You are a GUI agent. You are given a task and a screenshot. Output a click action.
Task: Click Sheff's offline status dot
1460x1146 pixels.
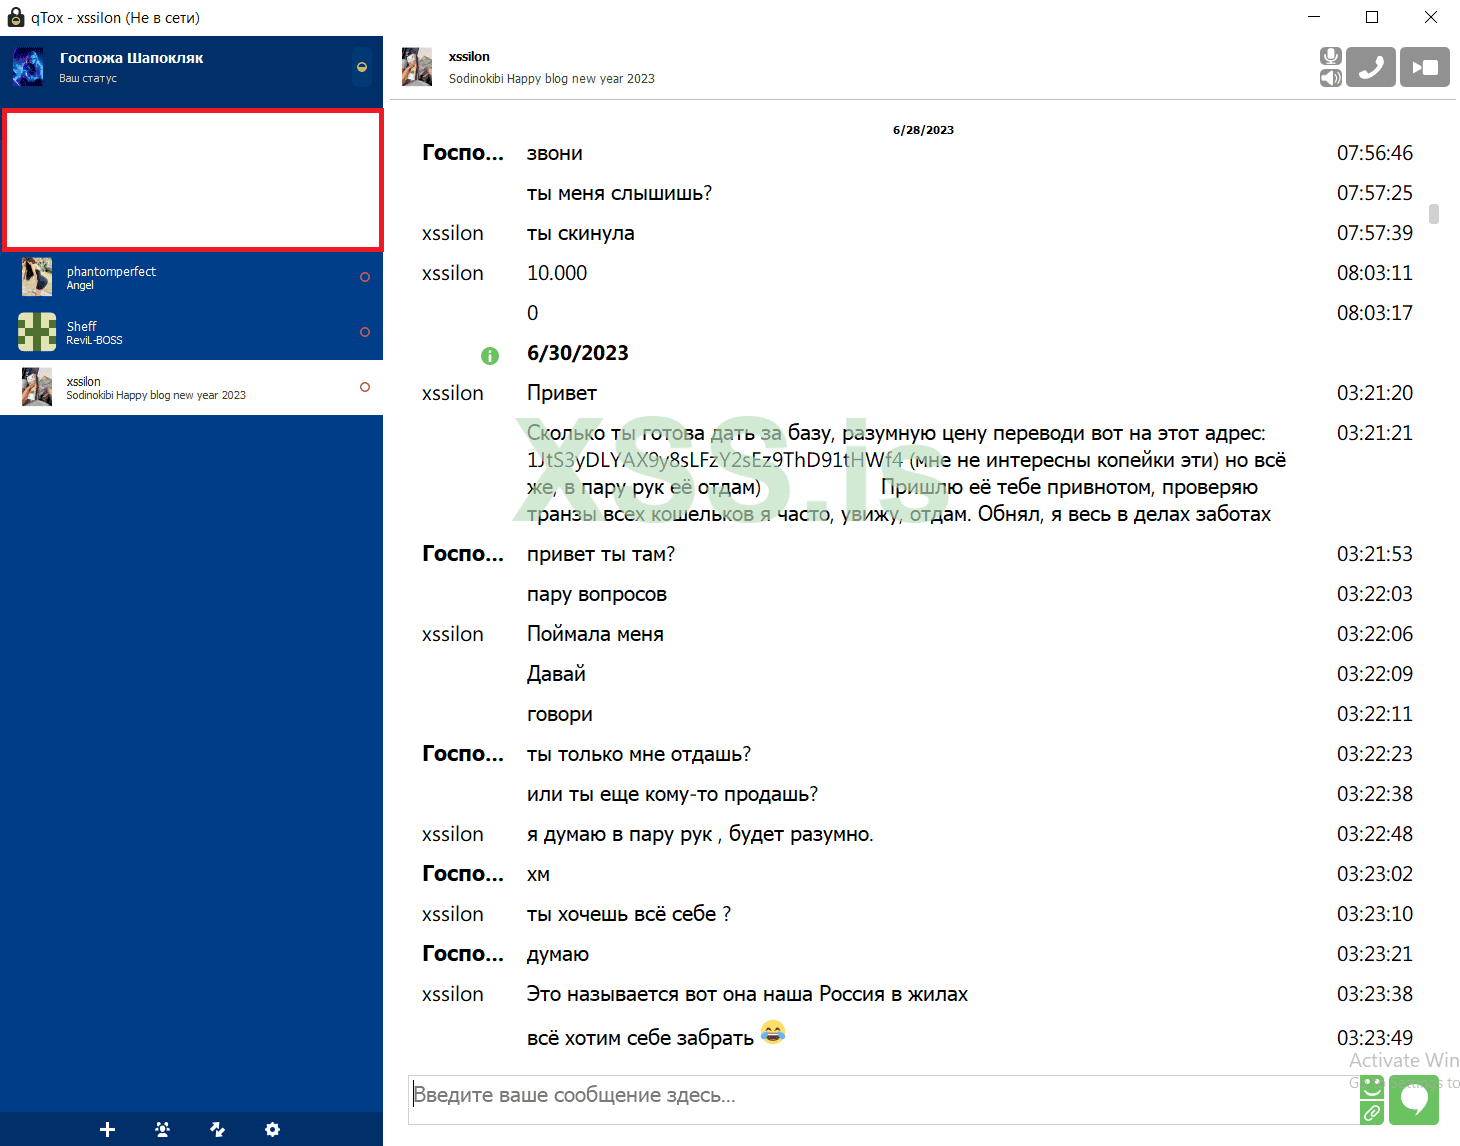[x=365, y=332]
